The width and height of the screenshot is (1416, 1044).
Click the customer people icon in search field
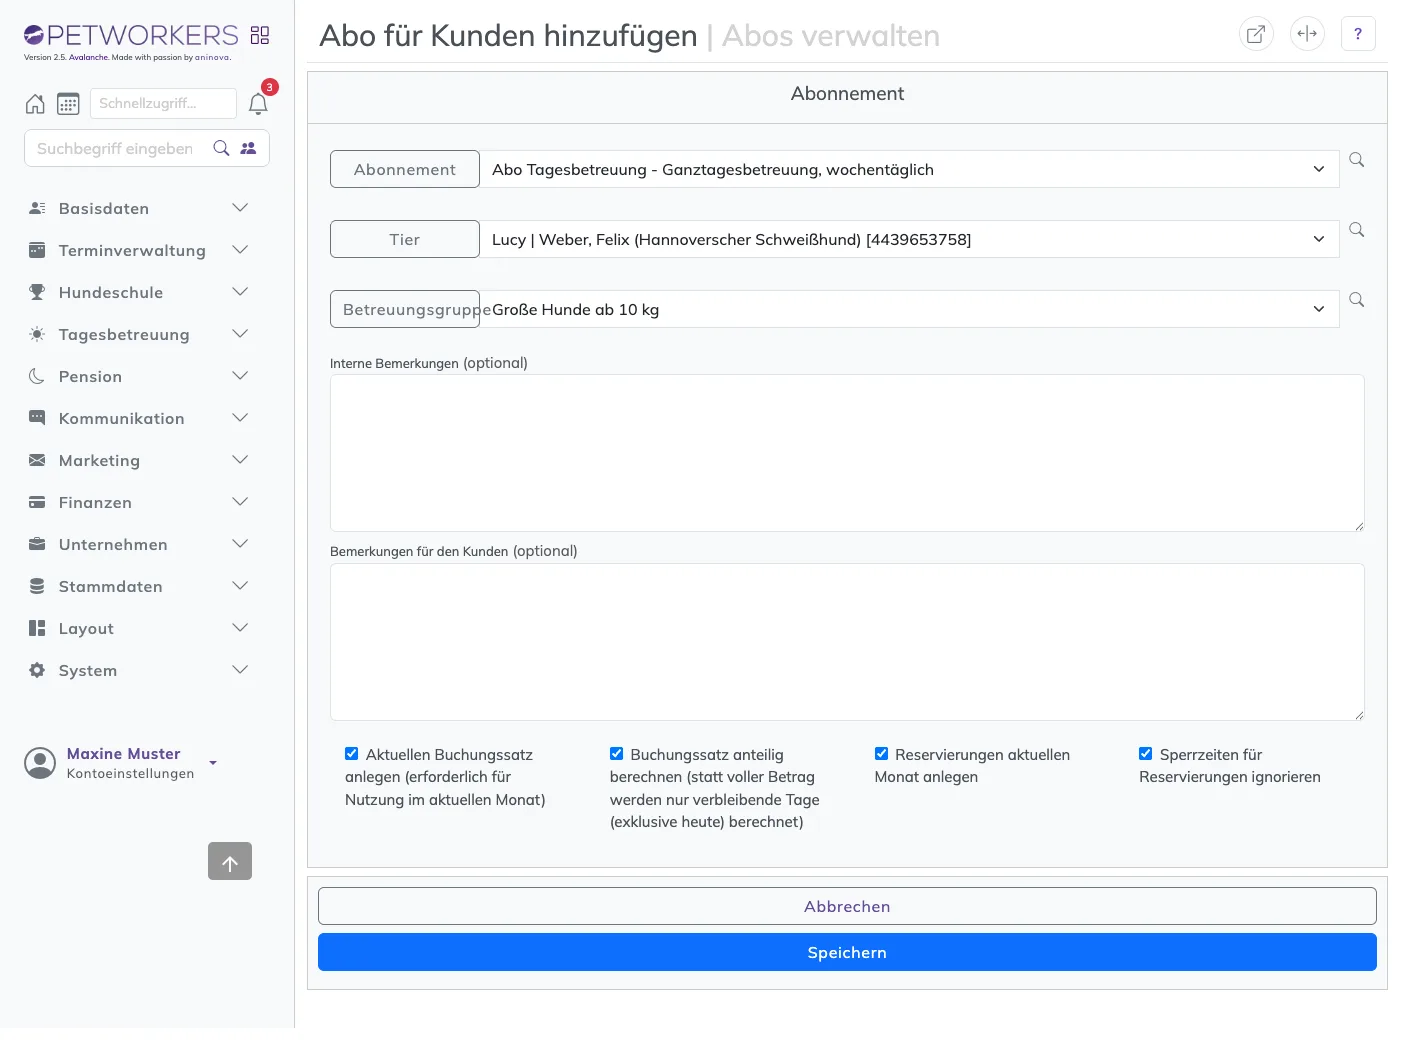248,148
